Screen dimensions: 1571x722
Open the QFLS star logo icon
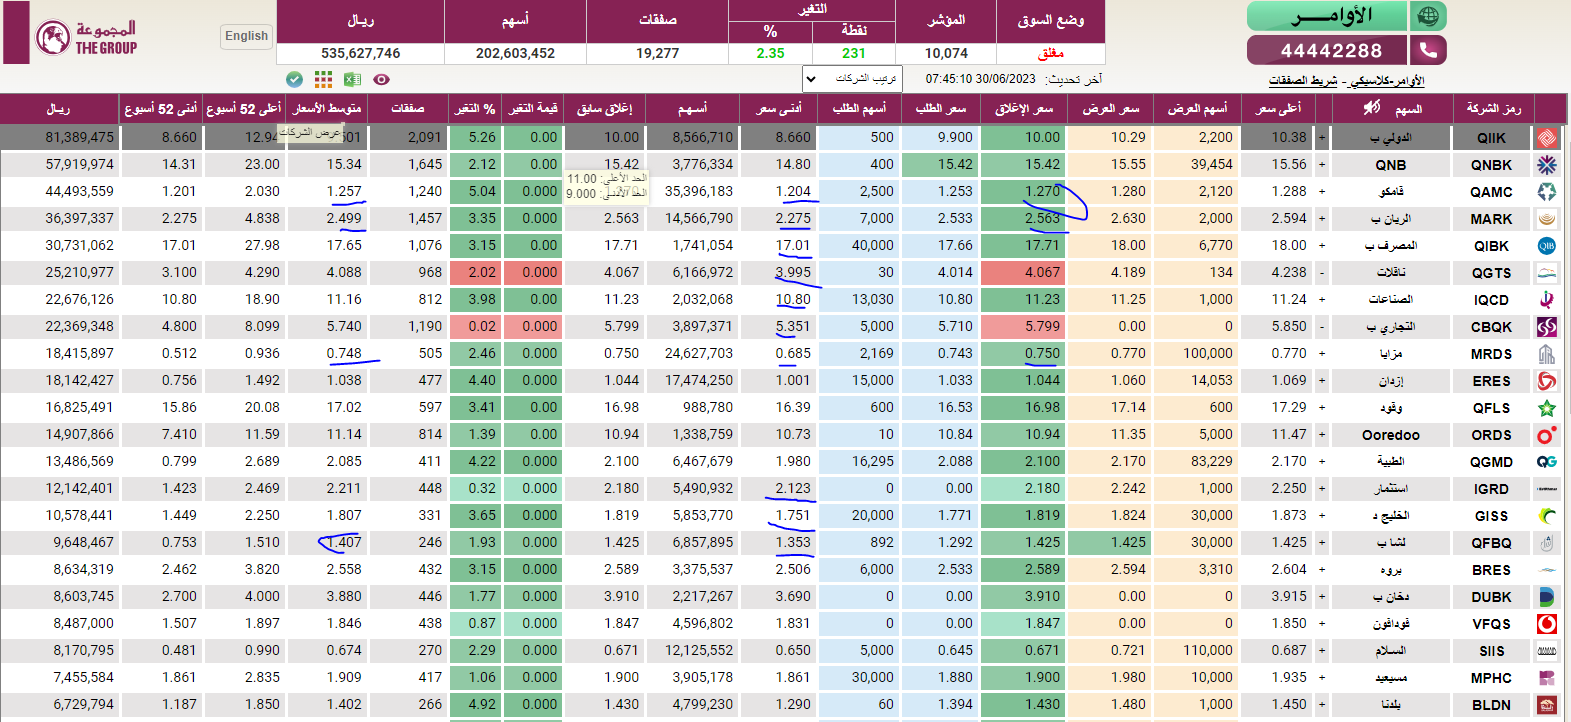(1547, 408)
